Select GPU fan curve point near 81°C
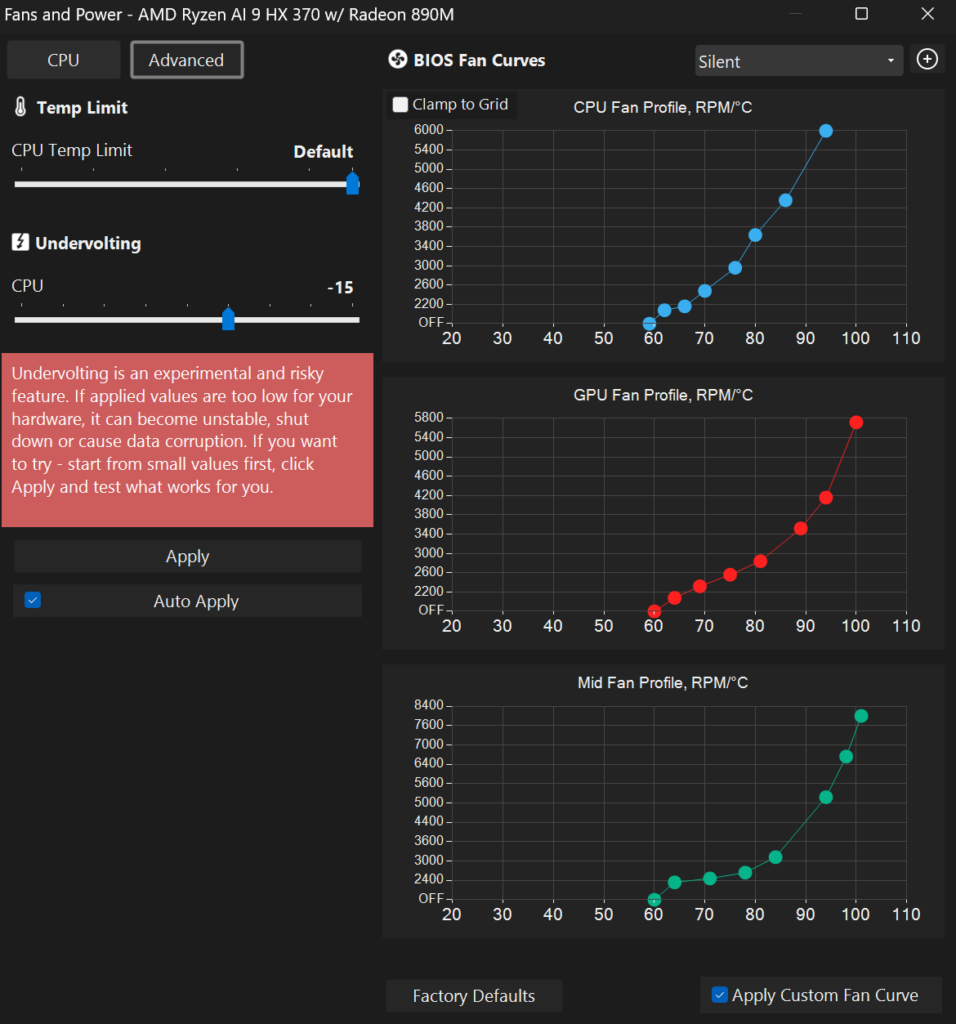The image size is (956, 1024). tap(760, 562)
